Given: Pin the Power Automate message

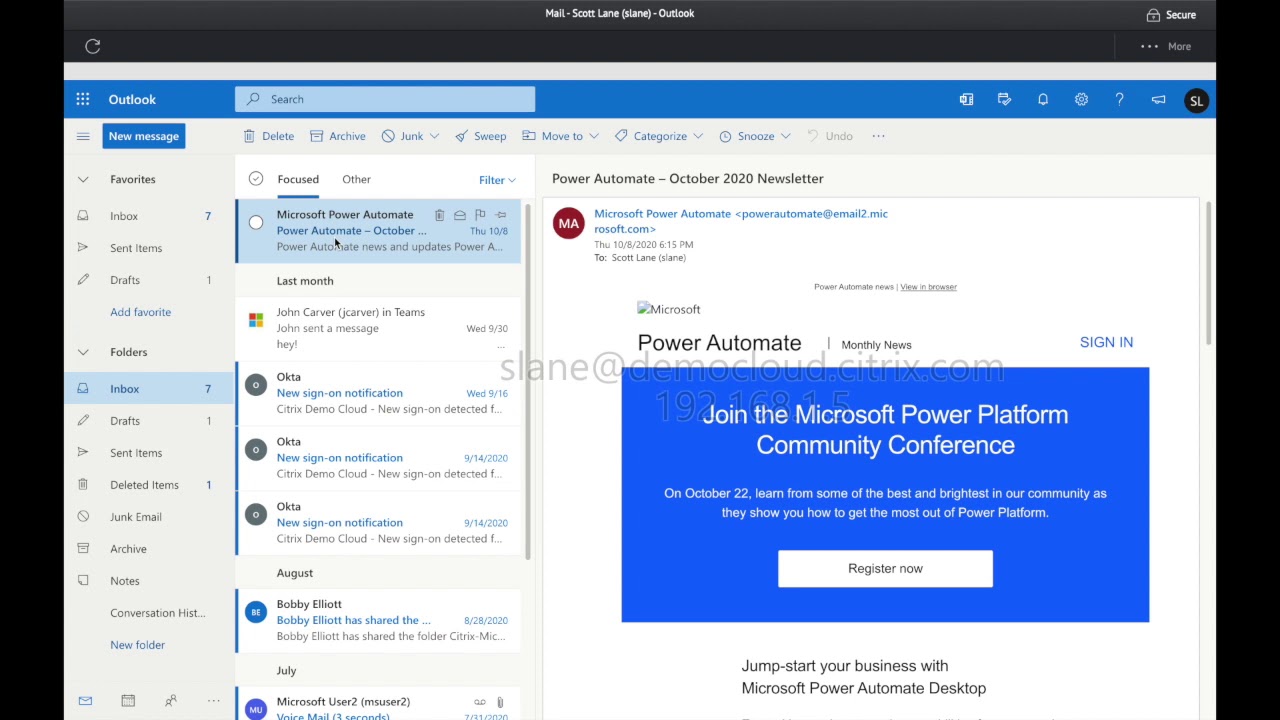Looking at the screenshot, I should [501, 215].
